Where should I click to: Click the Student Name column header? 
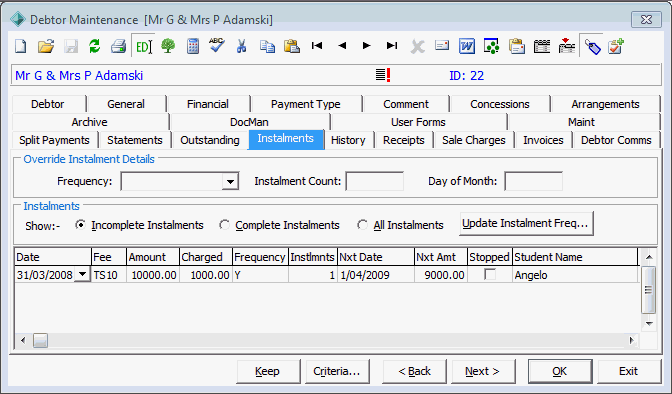tap(575, 257)
